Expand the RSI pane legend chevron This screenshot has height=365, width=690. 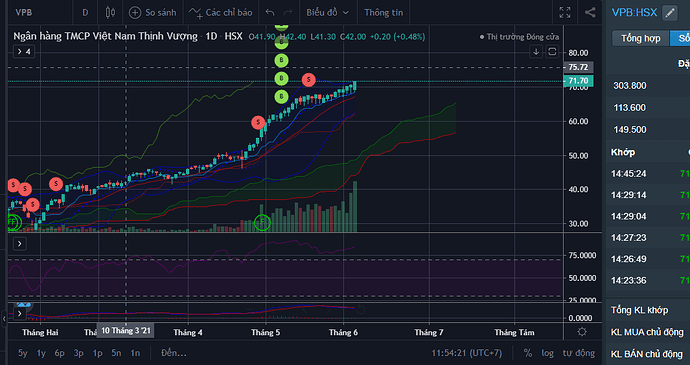pos(20,243)
